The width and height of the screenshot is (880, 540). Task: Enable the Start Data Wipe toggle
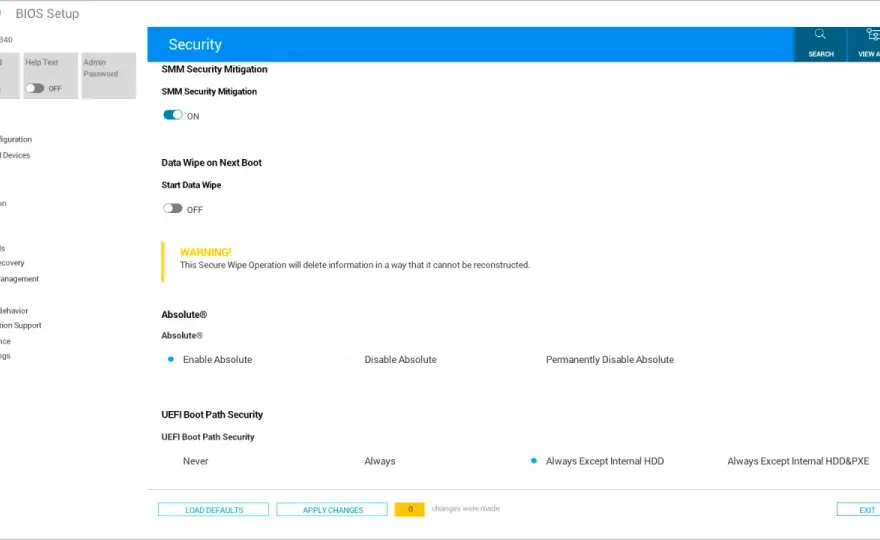(173, 209)
